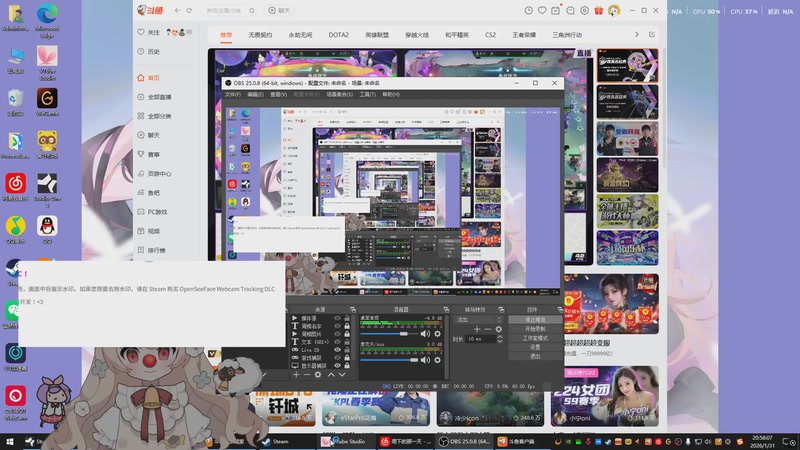Click the 麦克风/Aux volume slider
800x450 pixels.
point(389,360)
